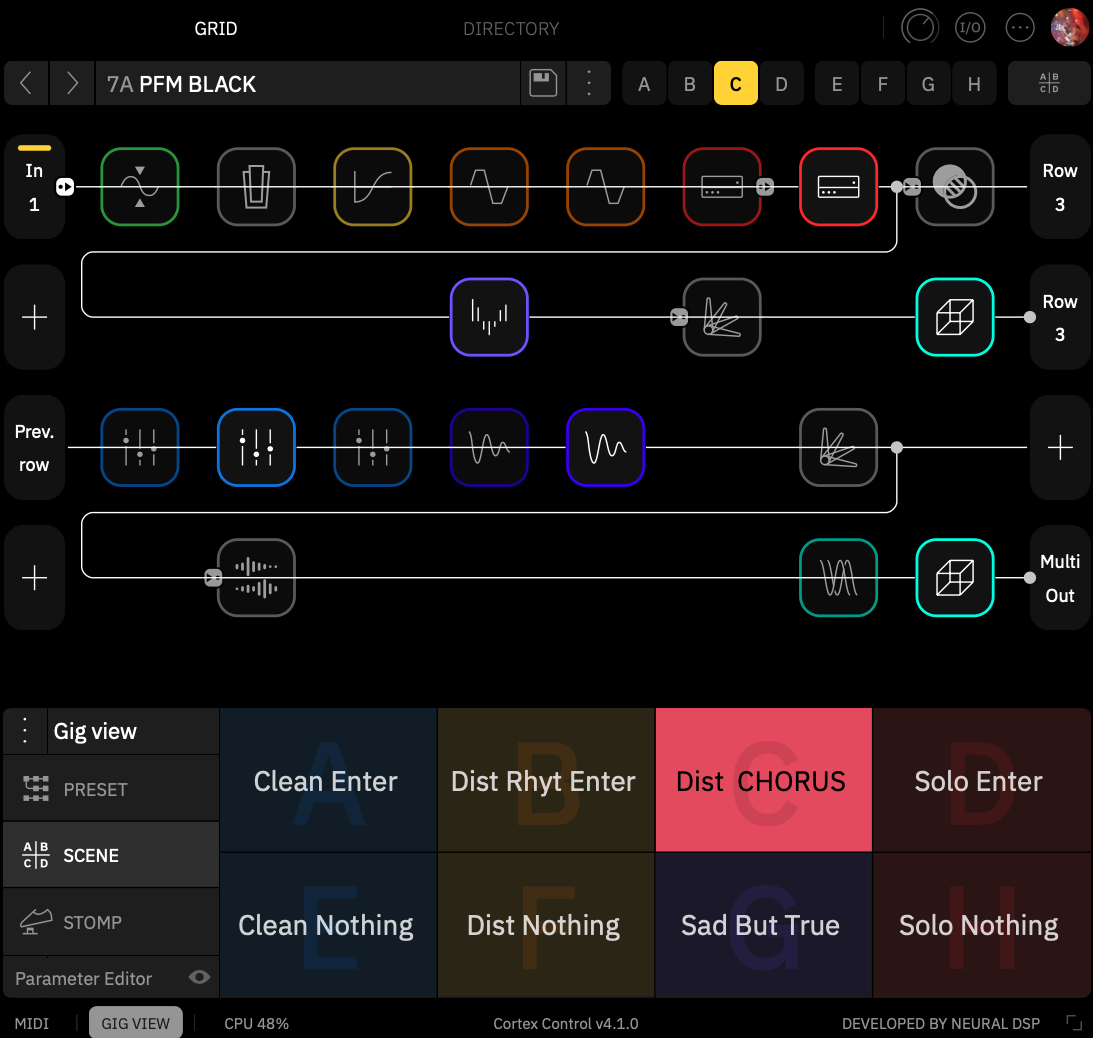
Task: Select the bright blue active EQ block
Action: [256, 448]
